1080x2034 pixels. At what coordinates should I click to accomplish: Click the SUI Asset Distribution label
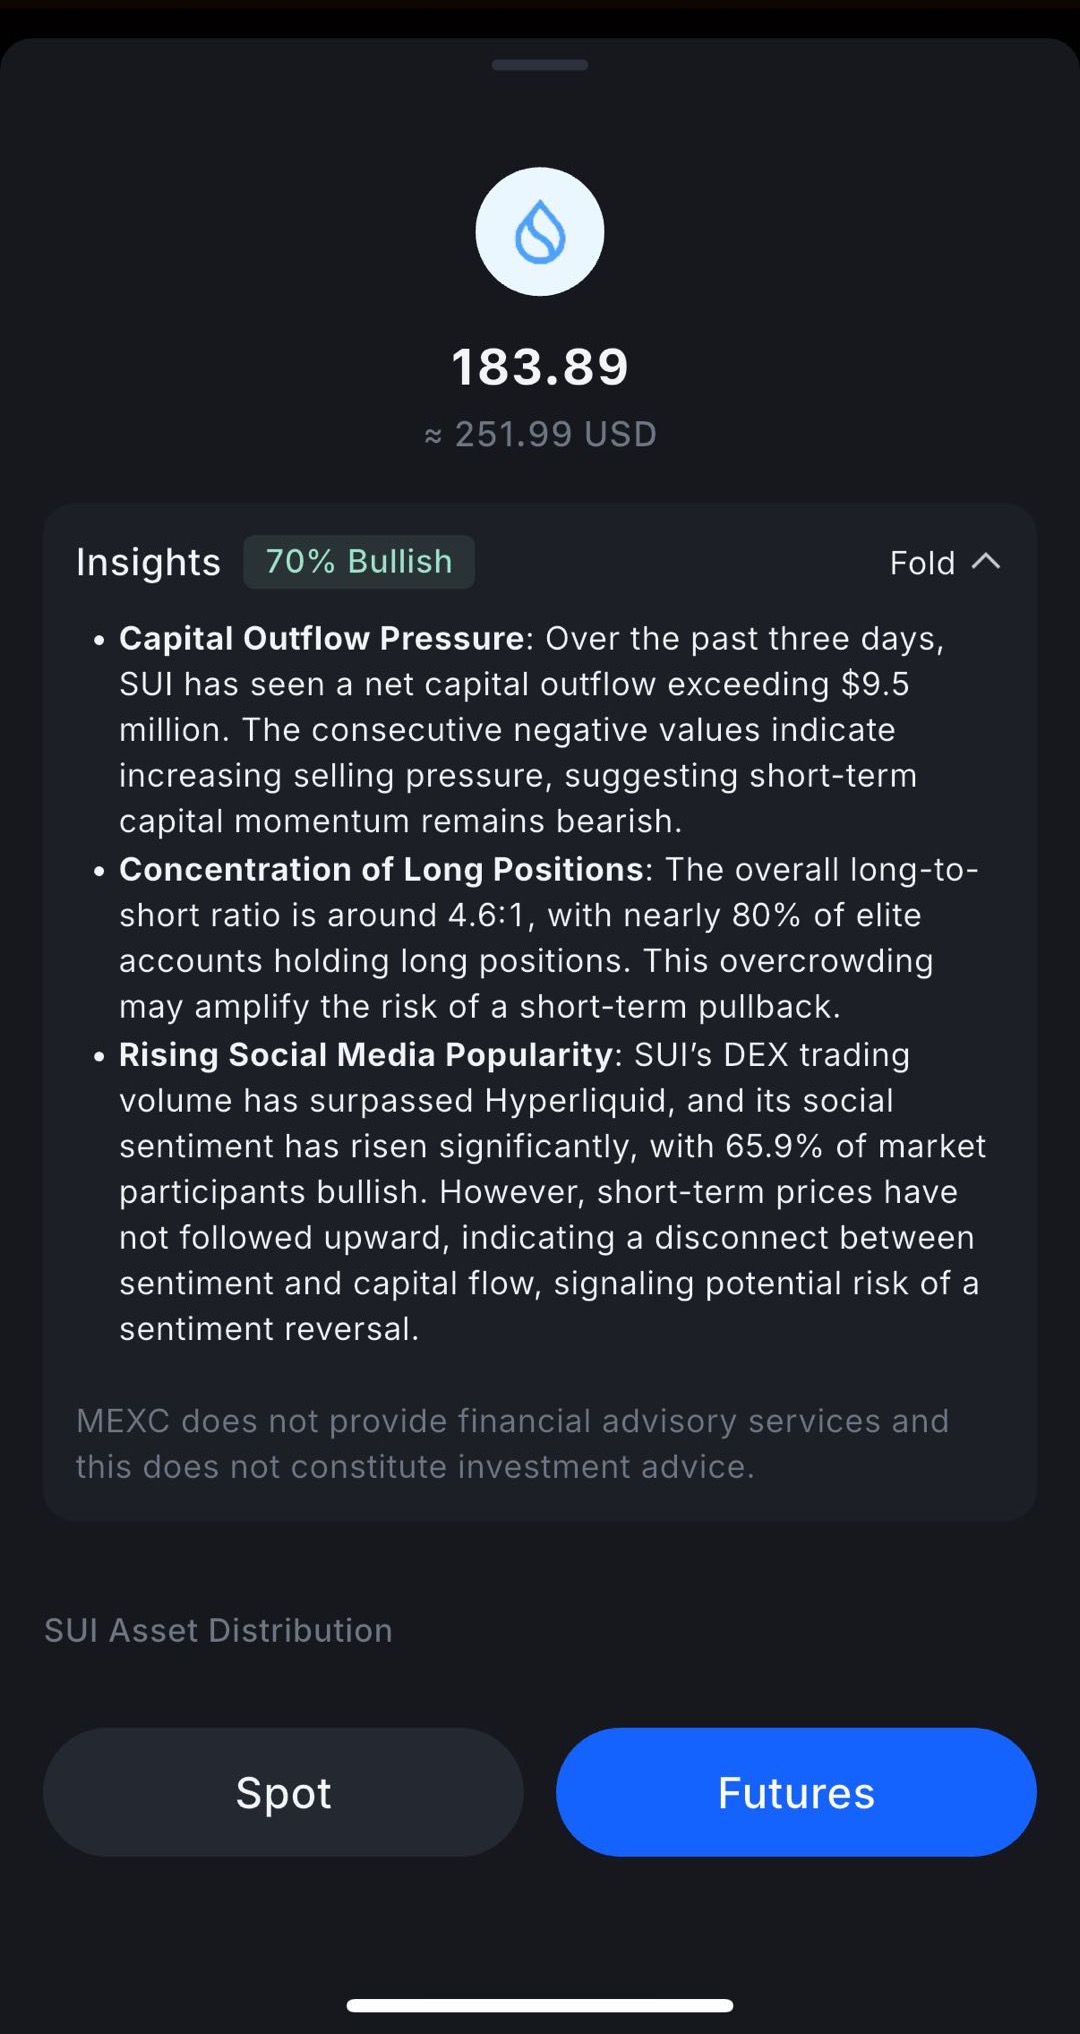(218, 1630)
